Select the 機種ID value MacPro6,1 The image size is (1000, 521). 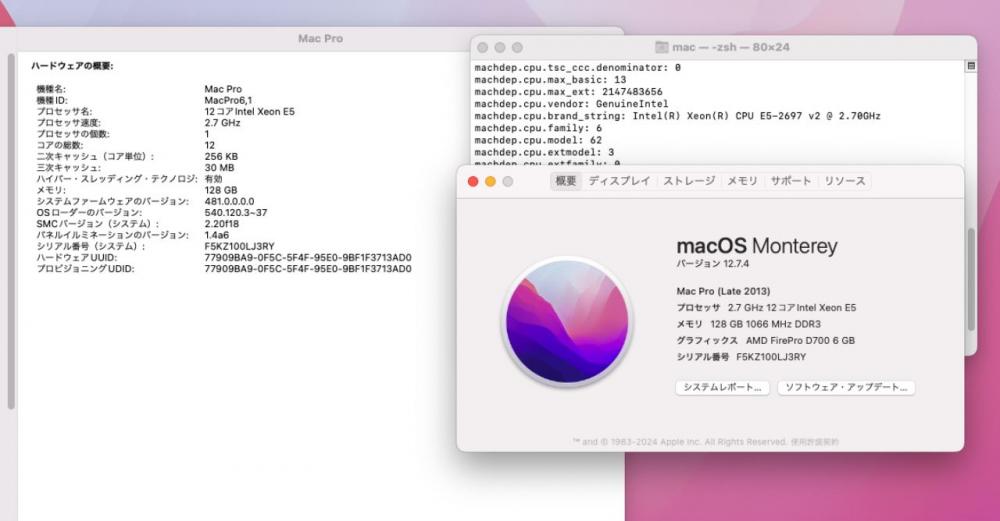tap(228, 100)
